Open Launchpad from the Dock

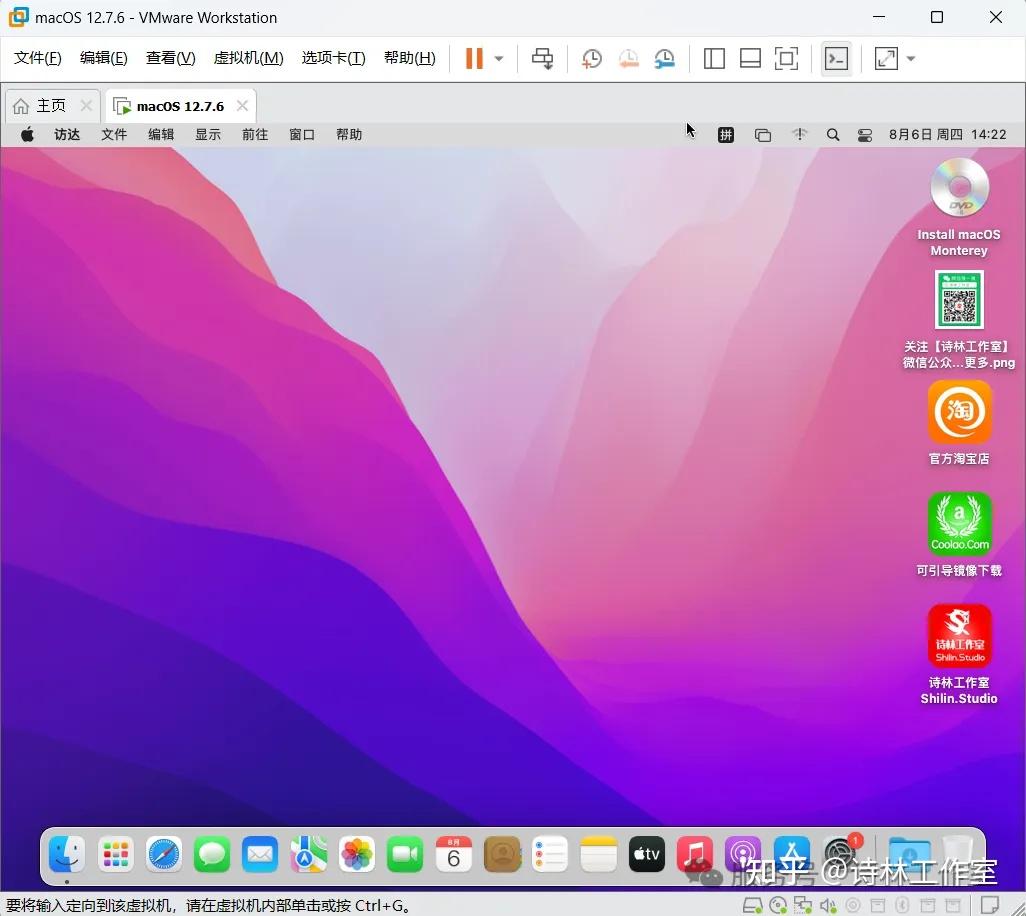point(115,854)
